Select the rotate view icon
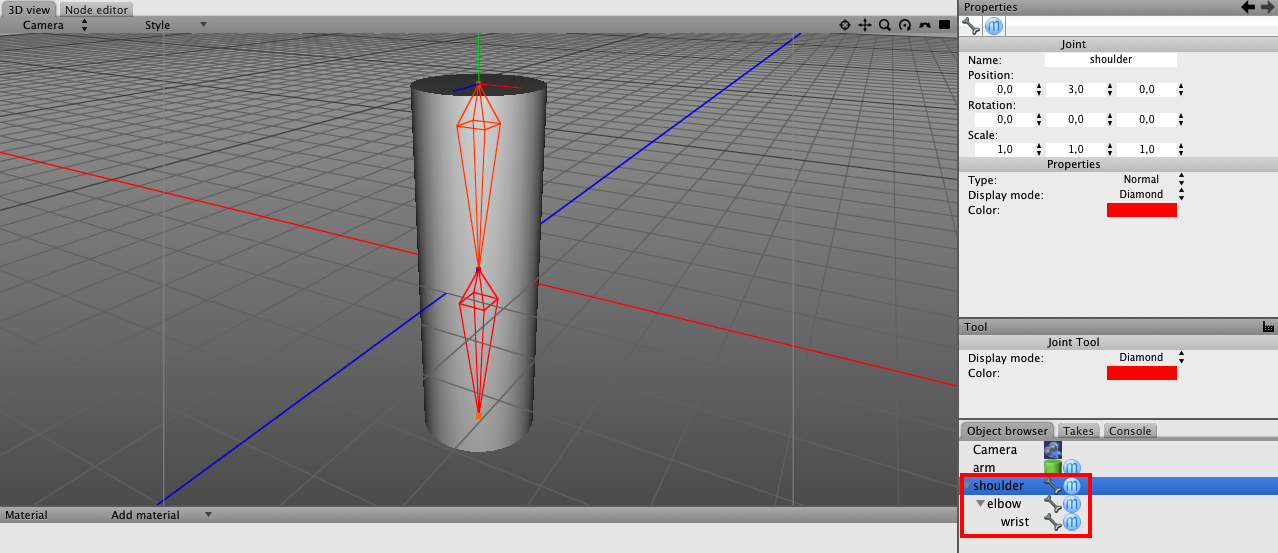The width and height of the screenshot is (1278, 553). [905, 25]
